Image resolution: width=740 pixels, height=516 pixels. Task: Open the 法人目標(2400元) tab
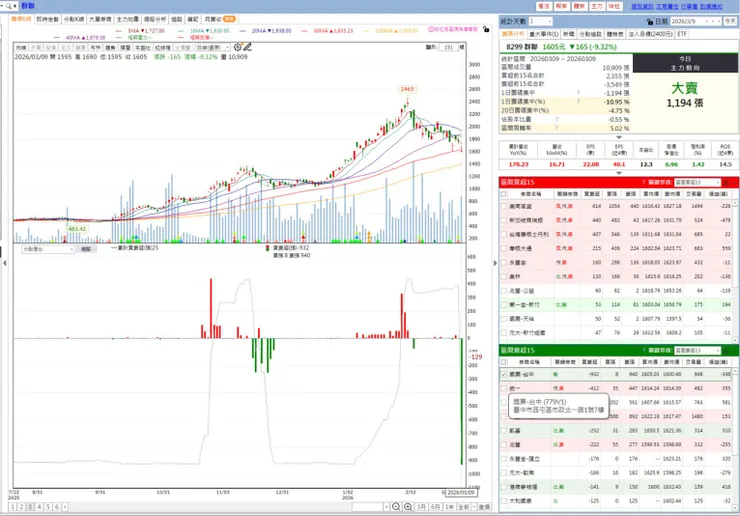tap(650, 34)
